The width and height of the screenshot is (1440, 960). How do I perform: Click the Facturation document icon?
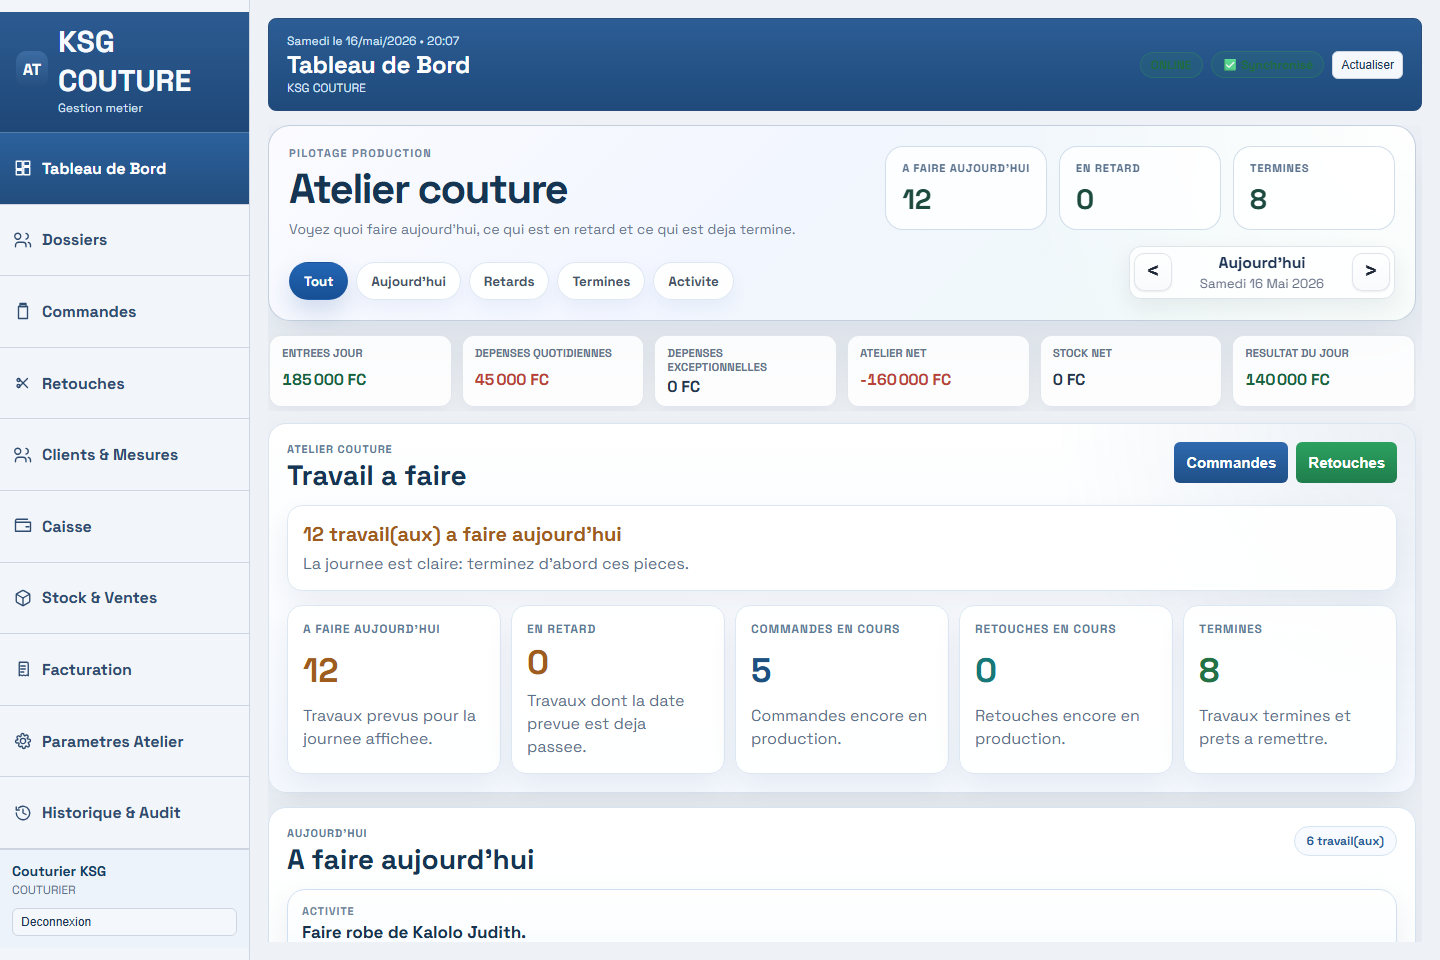[23, 669]
